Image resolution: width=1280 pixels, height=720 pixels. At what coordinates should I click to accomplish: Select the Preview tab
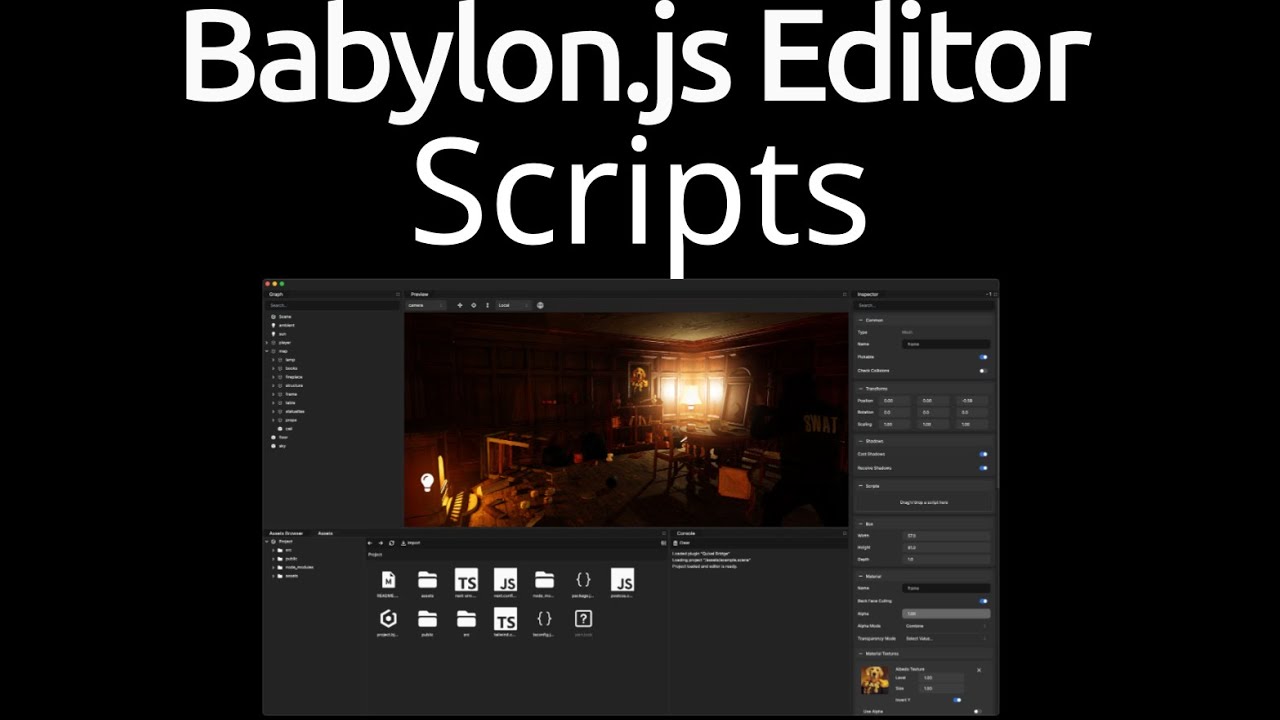point(420,294)
